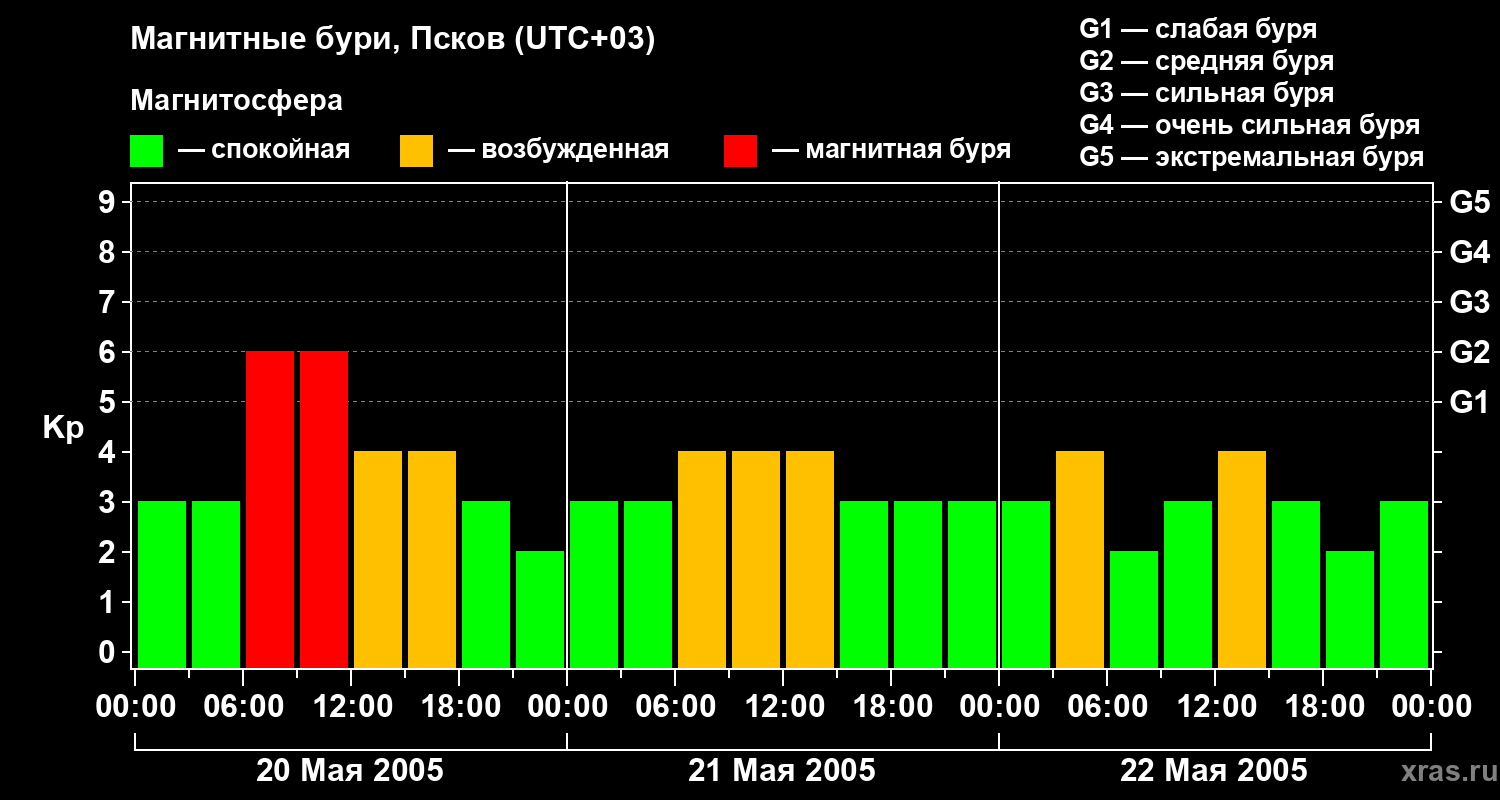Click the "G3 — сильная буря" legend line
This screenshot has height=800, width=1500.
pyautogui.click(x=1206, y=93)
